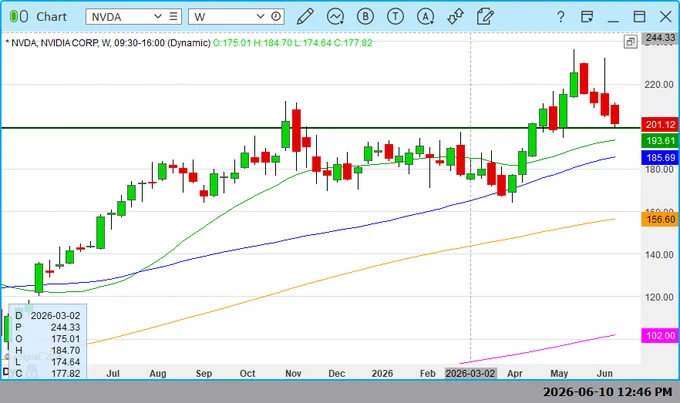Image resolution: width=680 pixels, height=403 pixels.
Task: Open the chart studies wave icon
Action: (x=335, y=17)
